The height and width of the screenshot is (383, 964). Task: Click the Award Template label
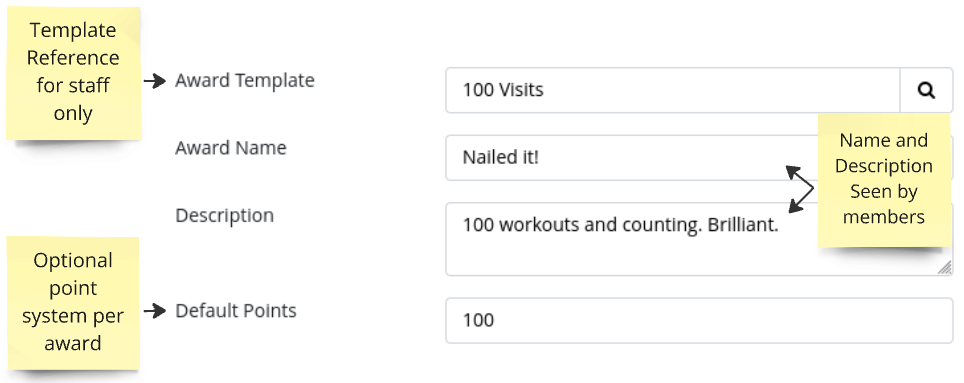(x=245, y=81)
